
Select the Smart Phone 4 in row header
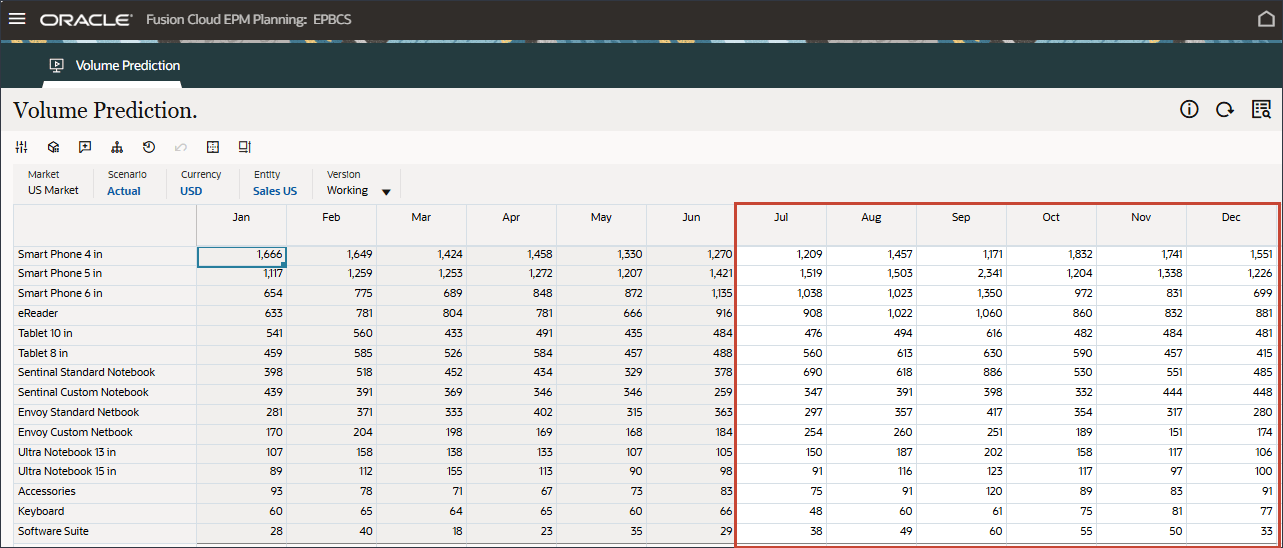coord(105,254)
